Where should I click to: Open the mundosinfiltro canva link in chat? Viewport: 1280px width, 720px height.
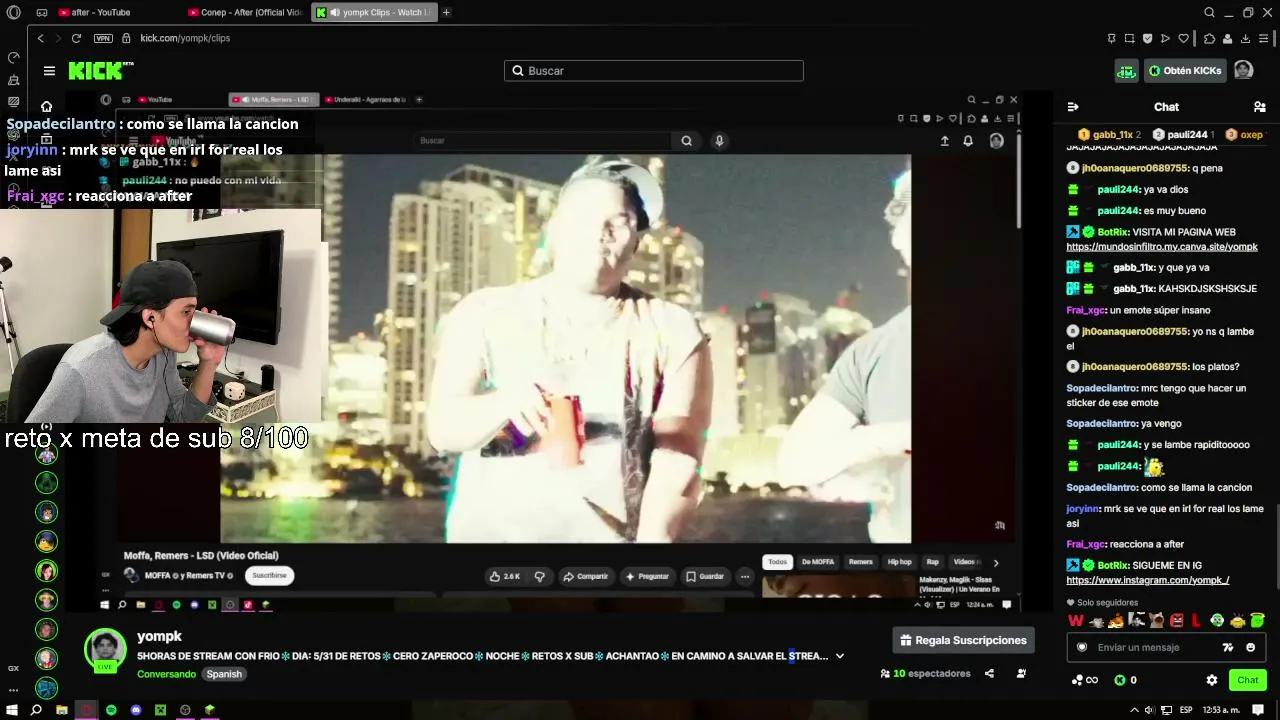tap(1162, 247)
